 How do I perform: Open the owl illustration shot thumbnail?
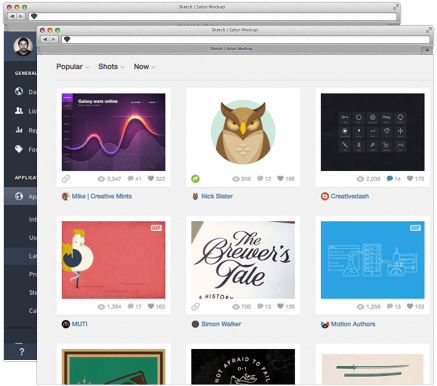click(x=243, y=132)
